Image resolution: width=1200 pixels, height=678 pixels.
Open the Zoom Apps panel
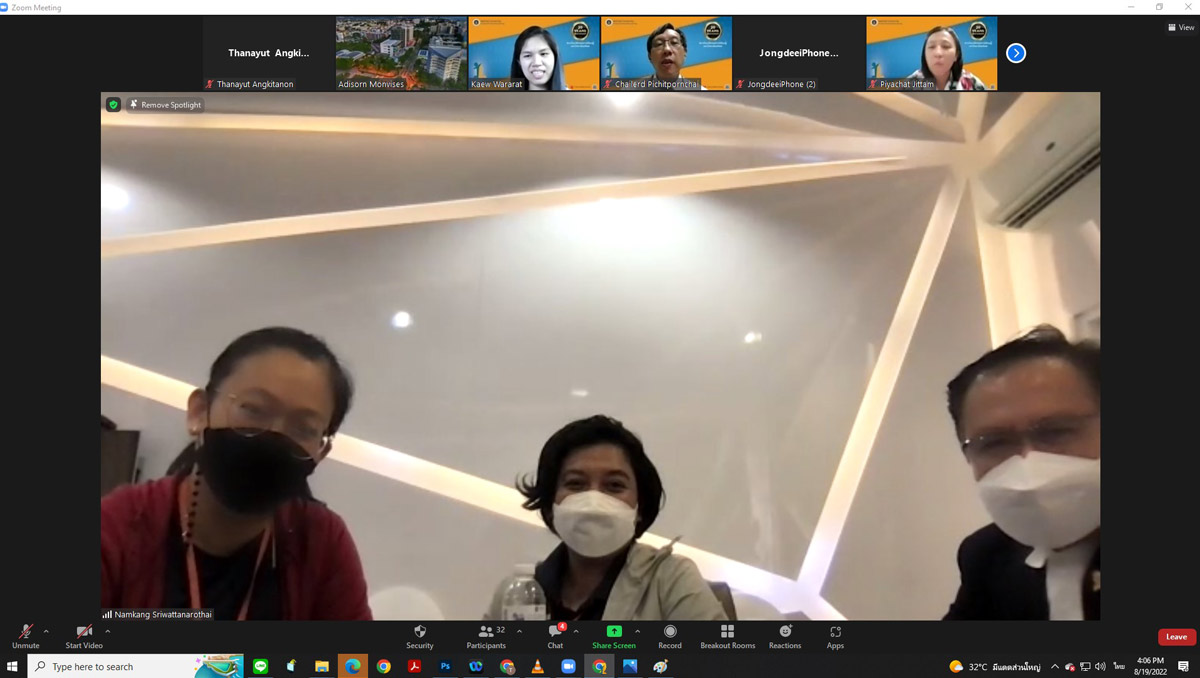pyautogui.click(x=835, y=636)
